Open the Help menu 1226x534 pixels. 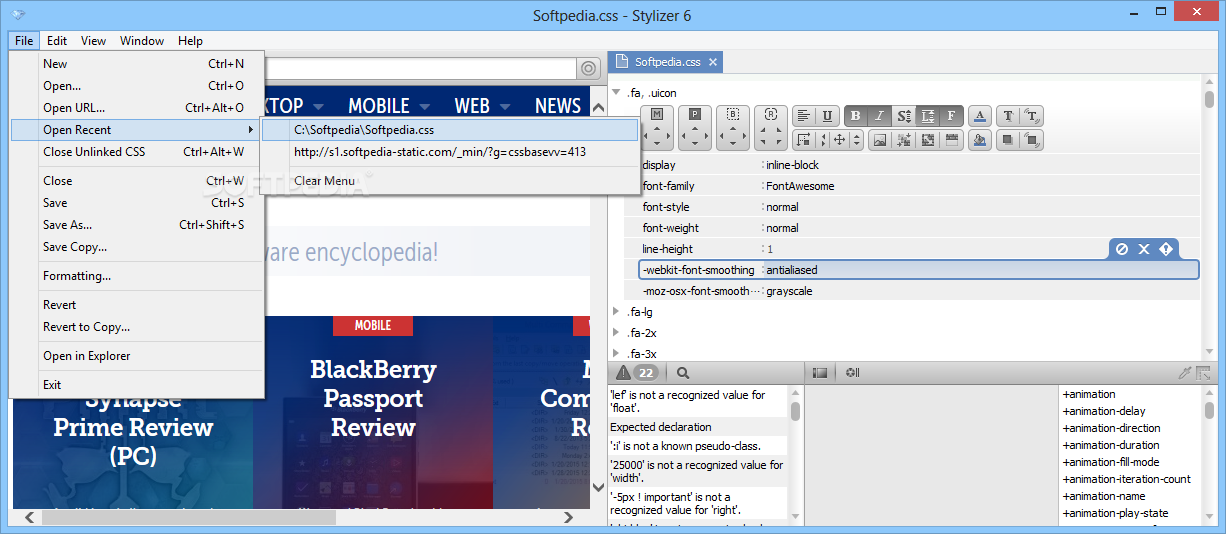[x=190, y=41]
